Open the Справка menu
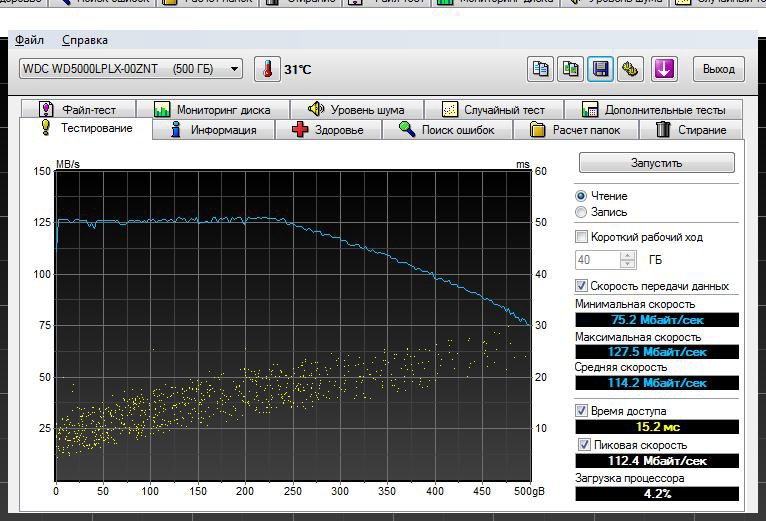This screenshot has width=766, height=521. 85,40
